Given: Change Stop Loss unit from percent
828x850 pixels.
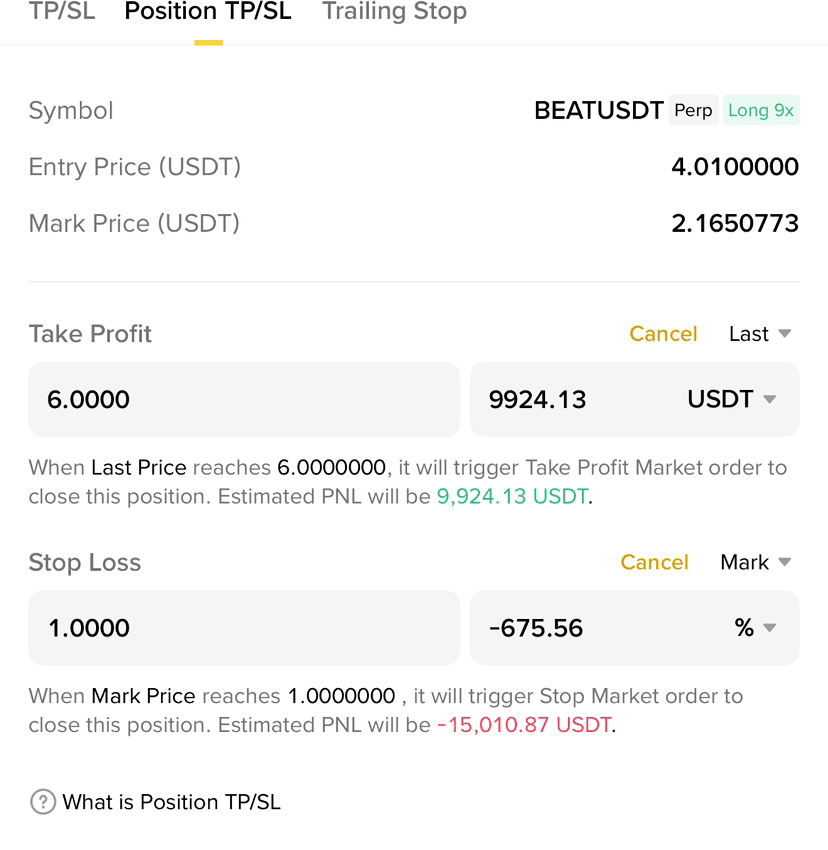Looking at the screenshot, I should (755, 628).
